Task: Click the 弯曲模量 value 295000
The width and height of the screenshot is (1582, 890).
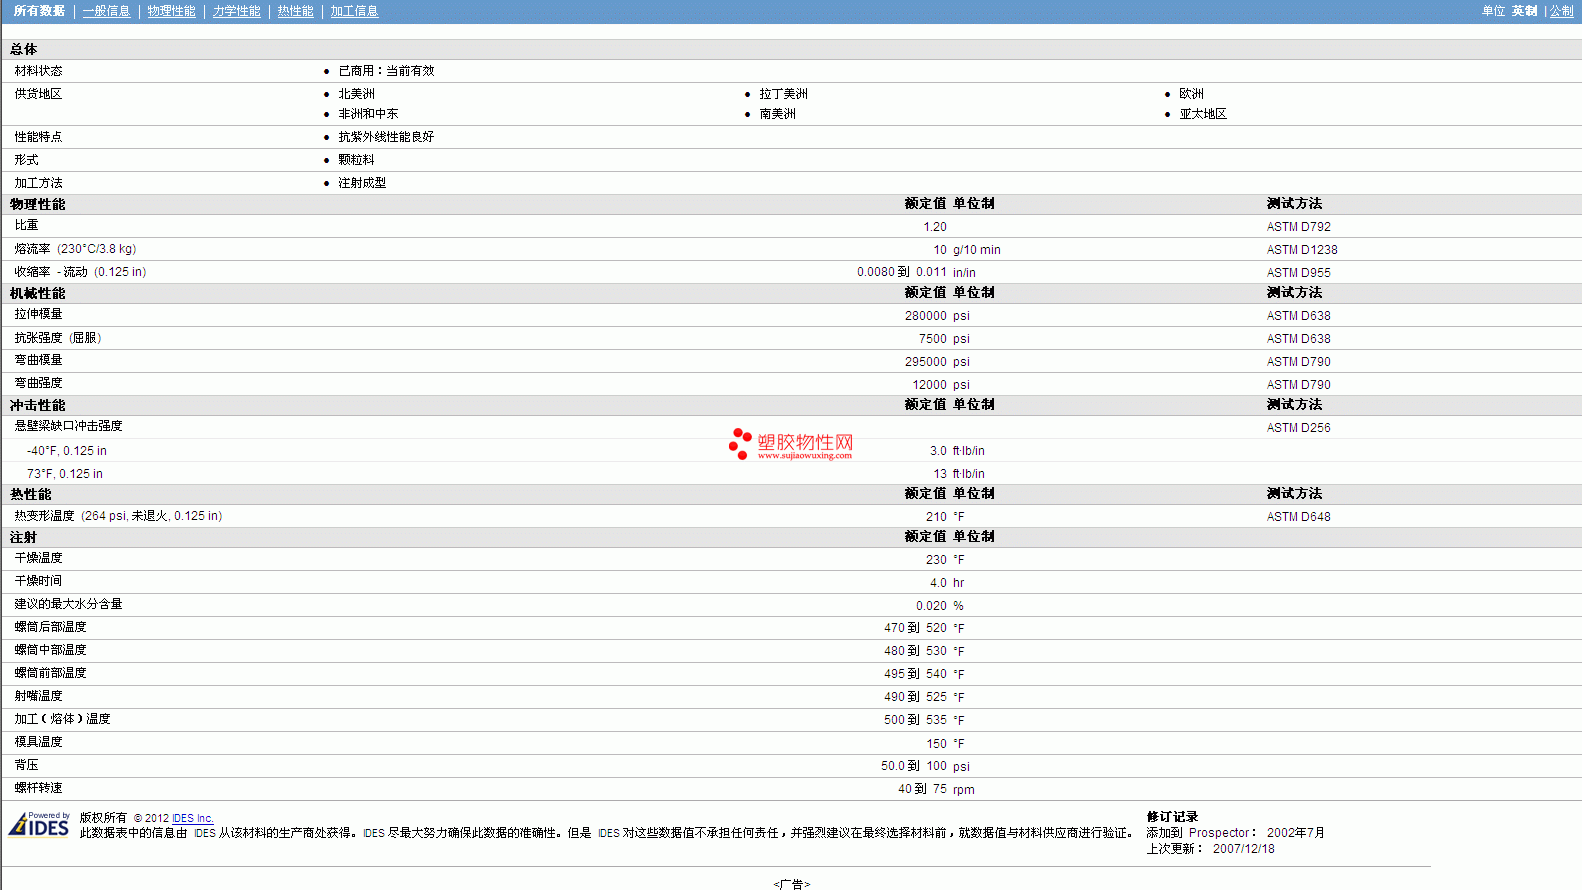Action: pos(926,362)
